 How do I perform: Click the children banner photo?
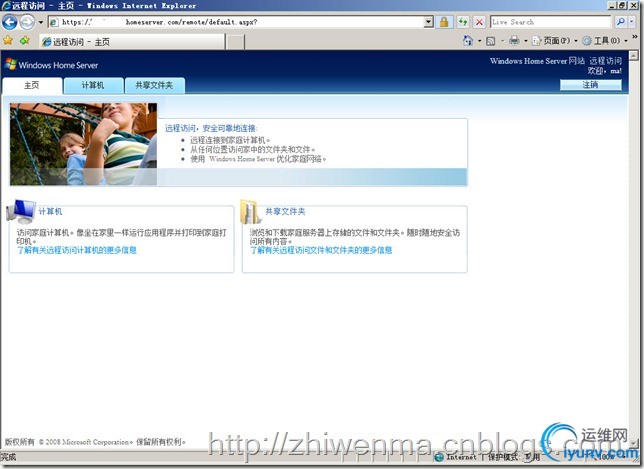83,144
